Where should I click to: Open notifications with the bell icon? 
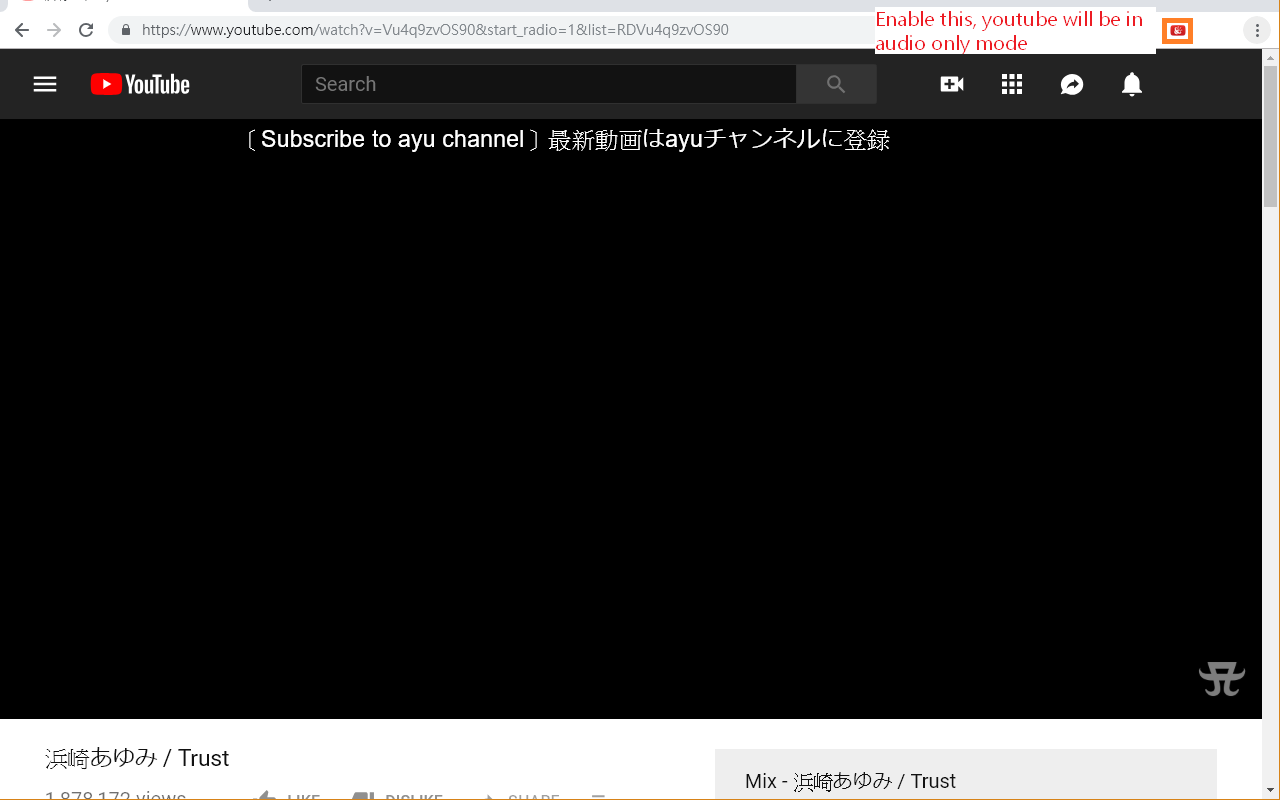click(x=1132, y=84)
